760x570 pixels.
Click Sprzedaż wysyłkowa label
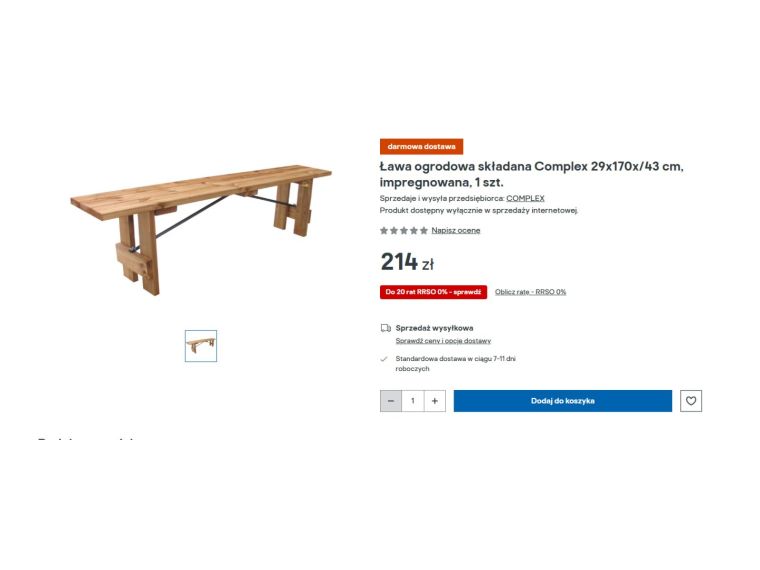(x=434, y=328)
